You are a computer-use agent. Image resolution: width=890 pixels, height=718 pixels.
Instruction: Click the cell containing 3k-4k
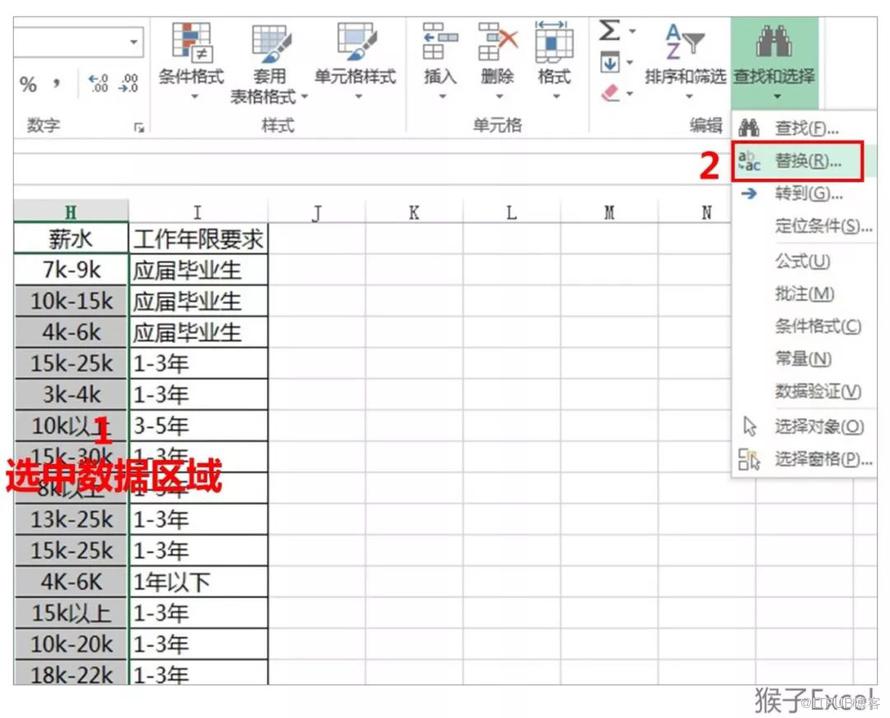(71, 394)
